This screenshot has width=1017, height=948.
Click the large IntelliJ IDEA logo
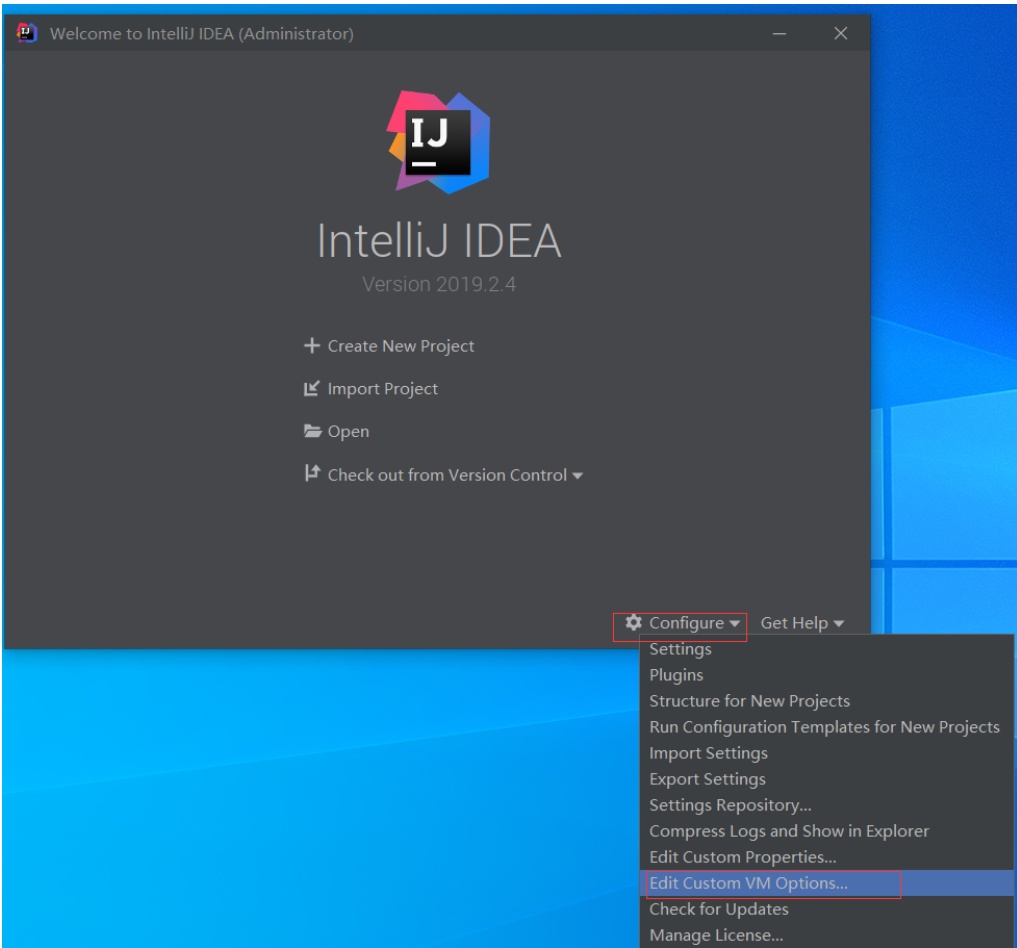(439, 143)
